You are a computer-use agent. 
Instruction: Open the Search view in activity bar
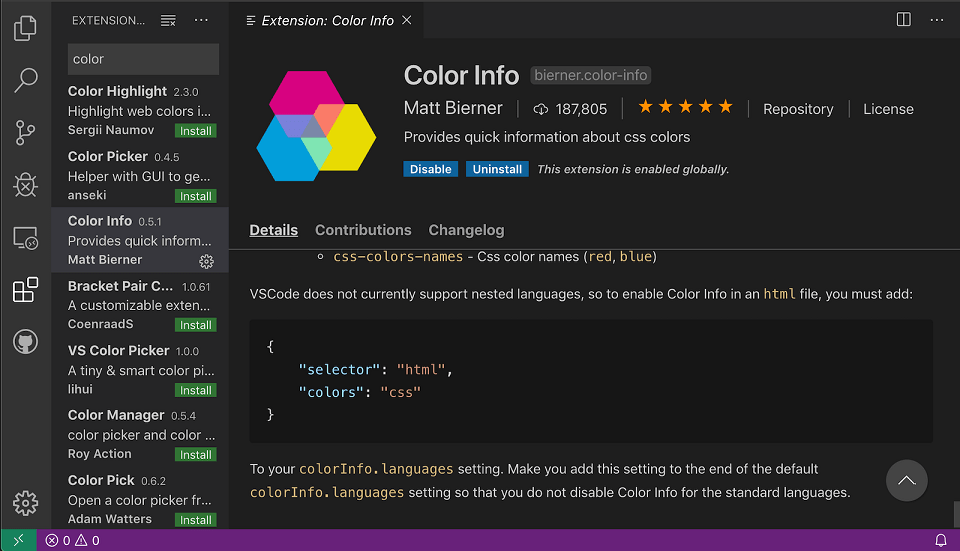tap(25, 81)
